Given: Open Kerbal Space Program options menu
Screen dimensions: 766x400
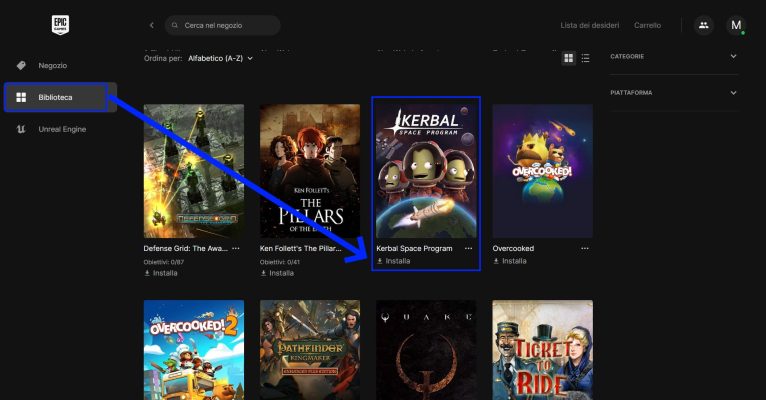Looking at the screenshot, I should click(x=468, y=248).
